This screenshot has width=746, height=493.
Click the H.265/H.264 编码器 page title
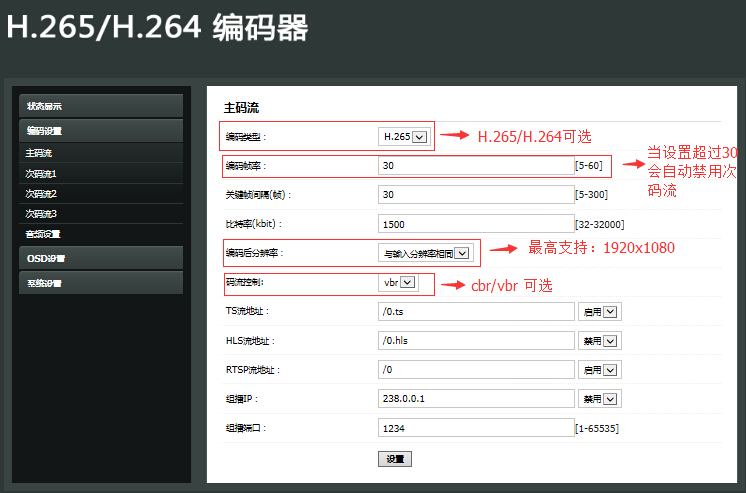pos(157,27)
